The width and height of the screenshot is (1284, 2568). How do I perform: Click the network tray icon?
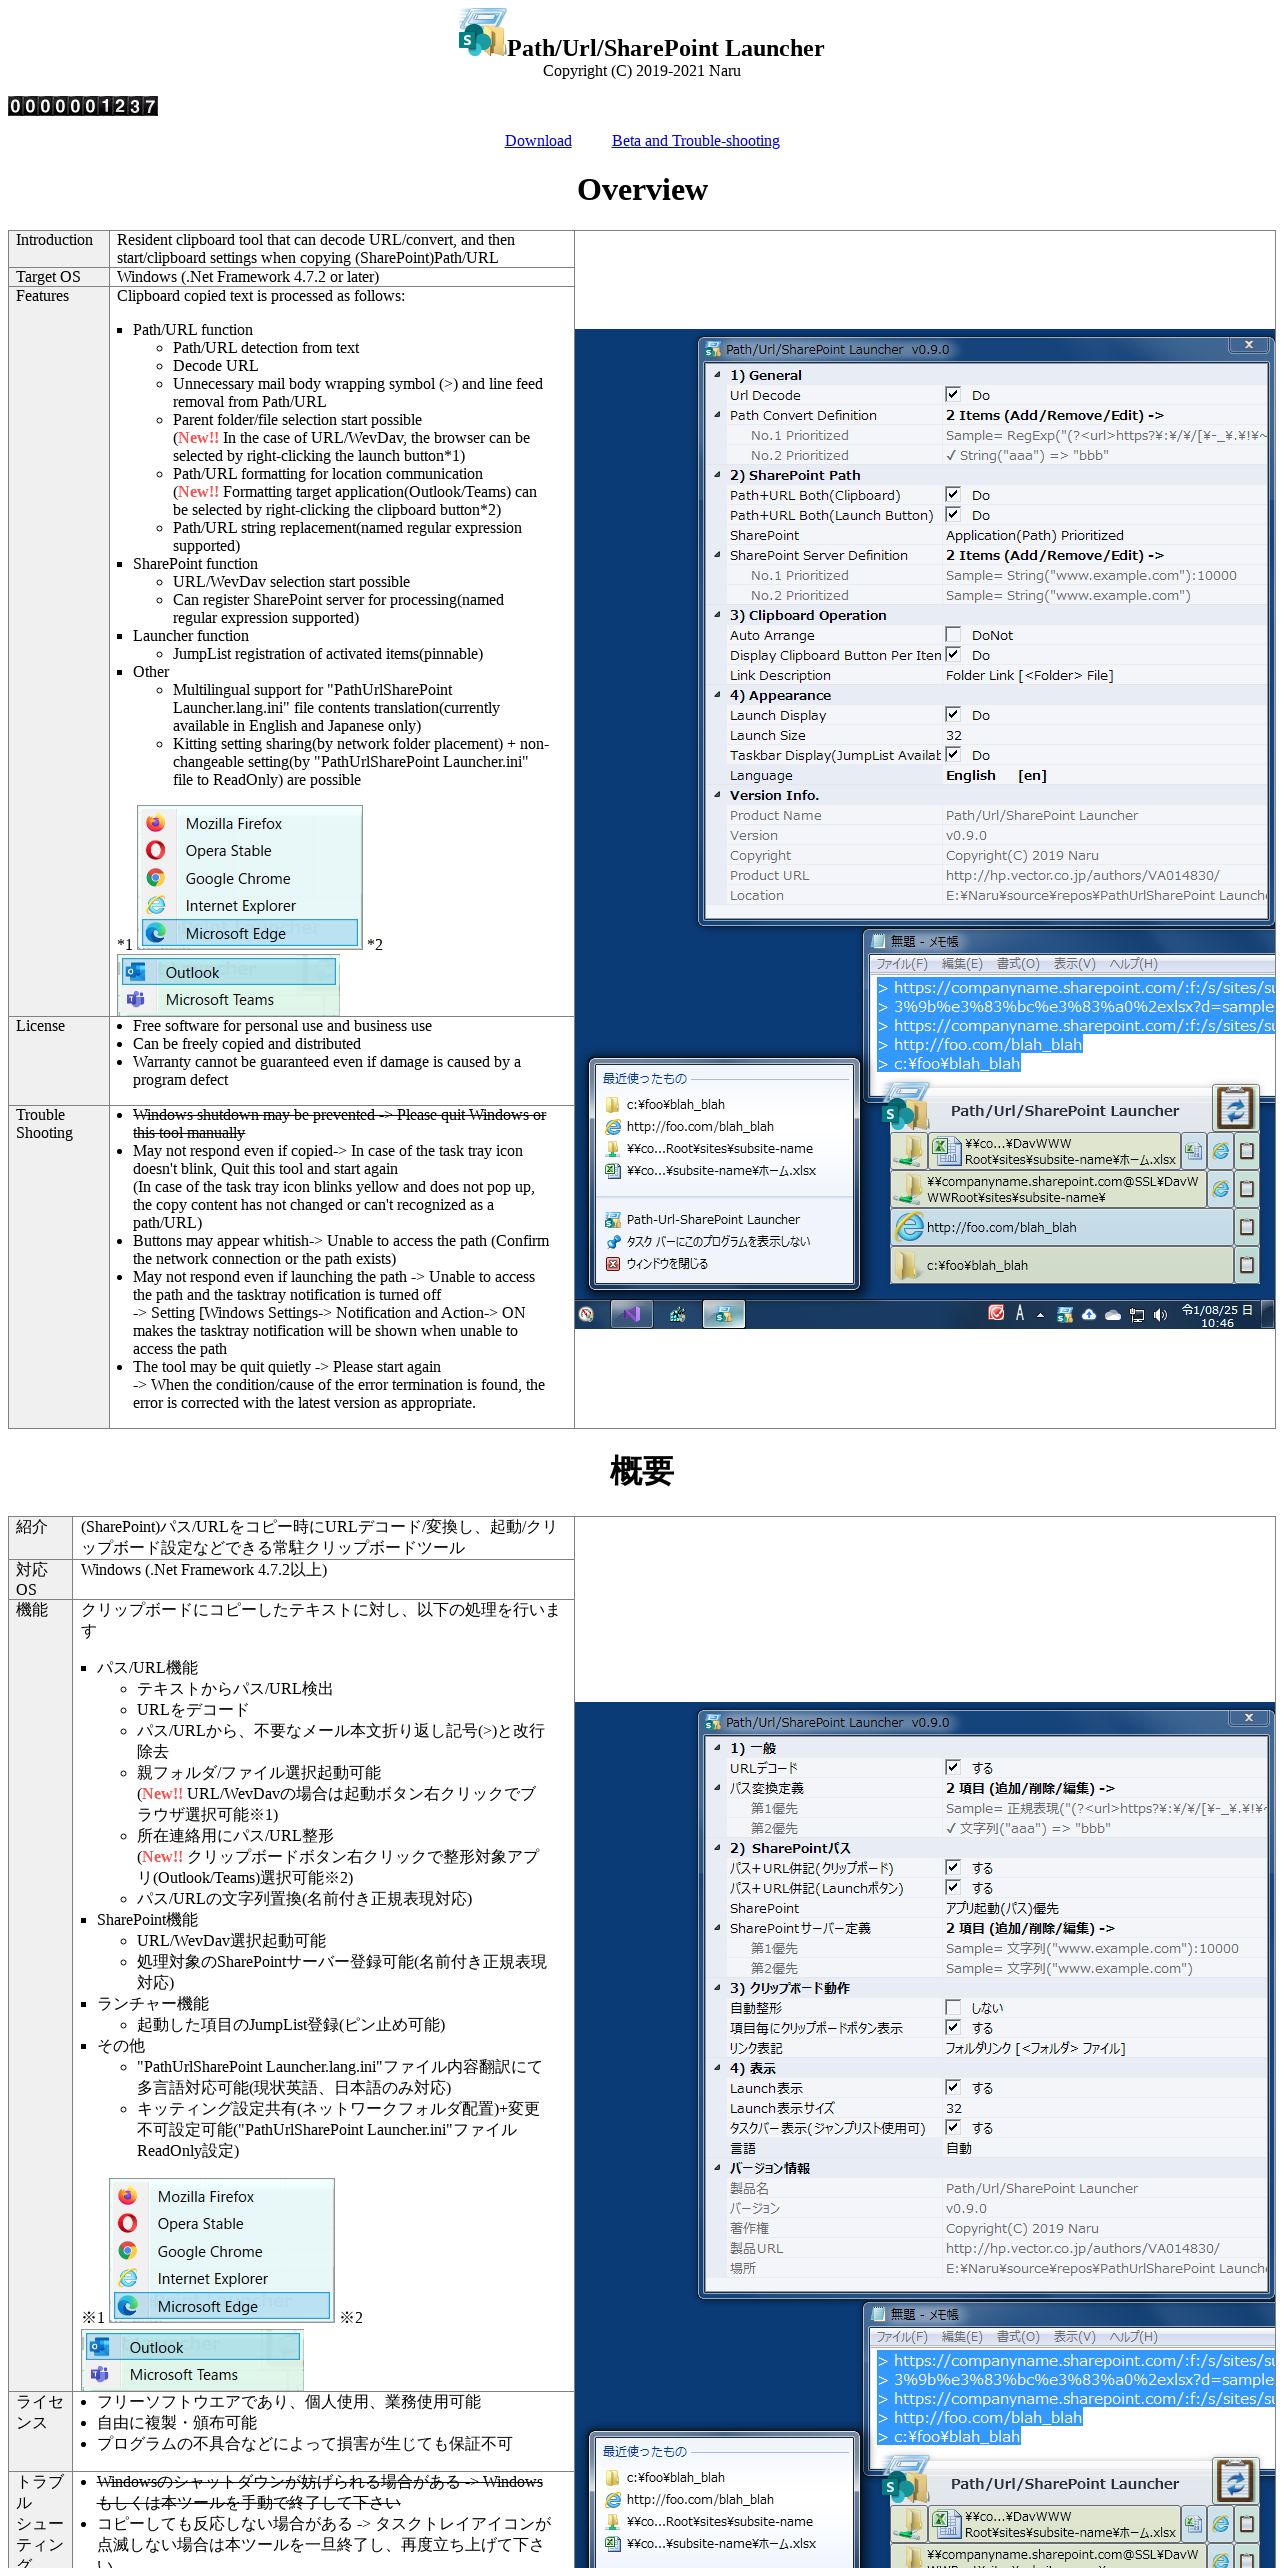coord(1137,1315)
